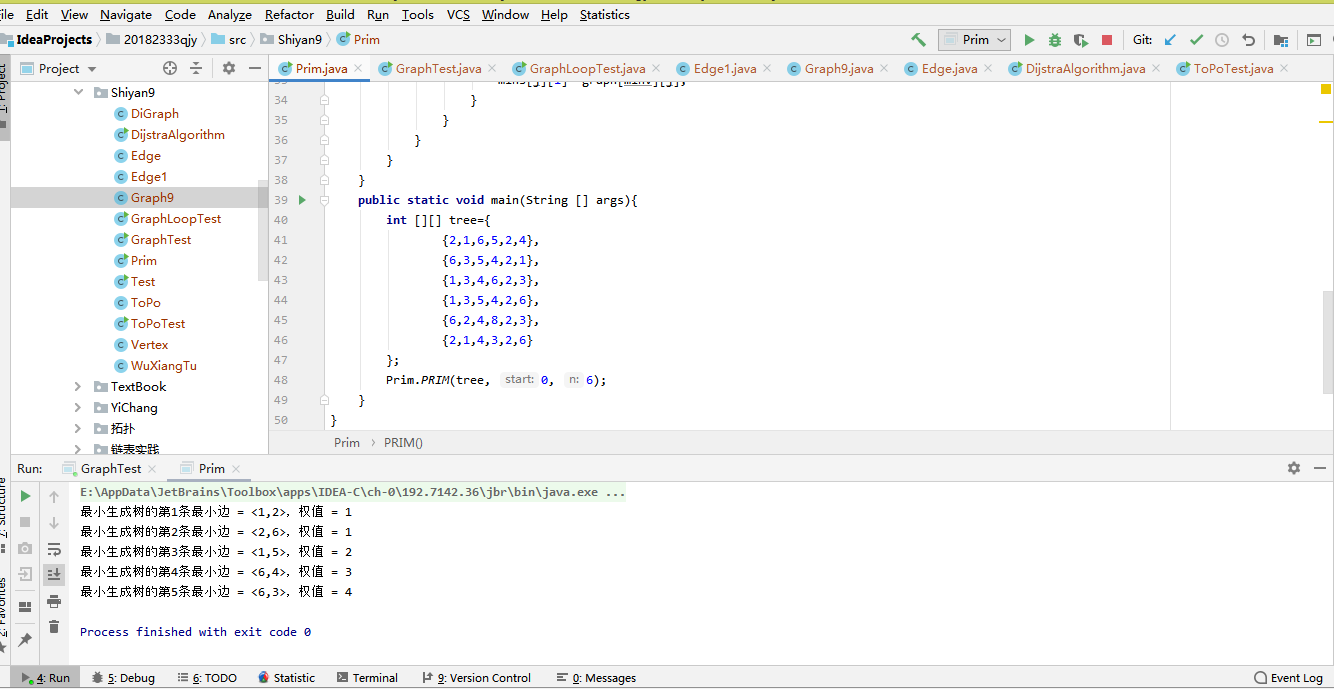The width and height of the screenshot is (1334, 689).
Task: Click the Git update project blue arrow
Action: [x=1170, y=40]
